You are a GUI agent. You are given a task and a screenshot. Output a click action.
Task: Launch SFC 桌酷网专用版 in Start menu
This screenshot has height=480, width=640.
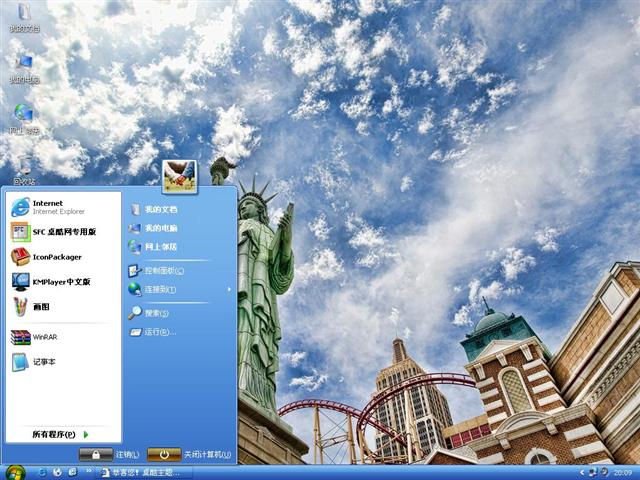[63, 232]
